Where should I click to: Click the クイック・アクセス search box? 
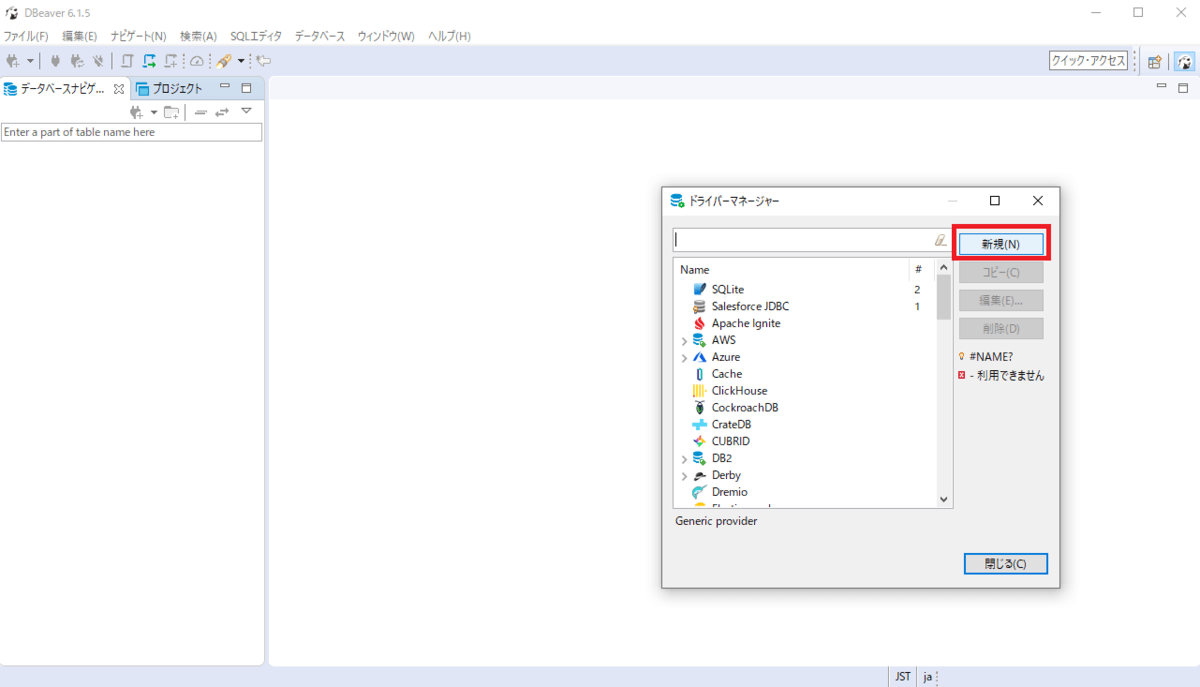pyautogui.click(x=1088, y=61)
